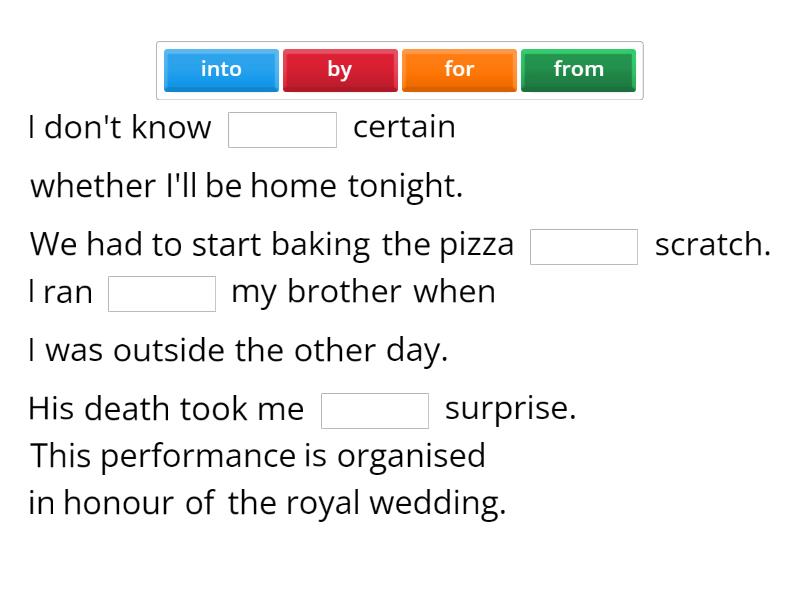
Task: Drop 'for' into the 'certain' sentence gap
Action: coord(283,129)
